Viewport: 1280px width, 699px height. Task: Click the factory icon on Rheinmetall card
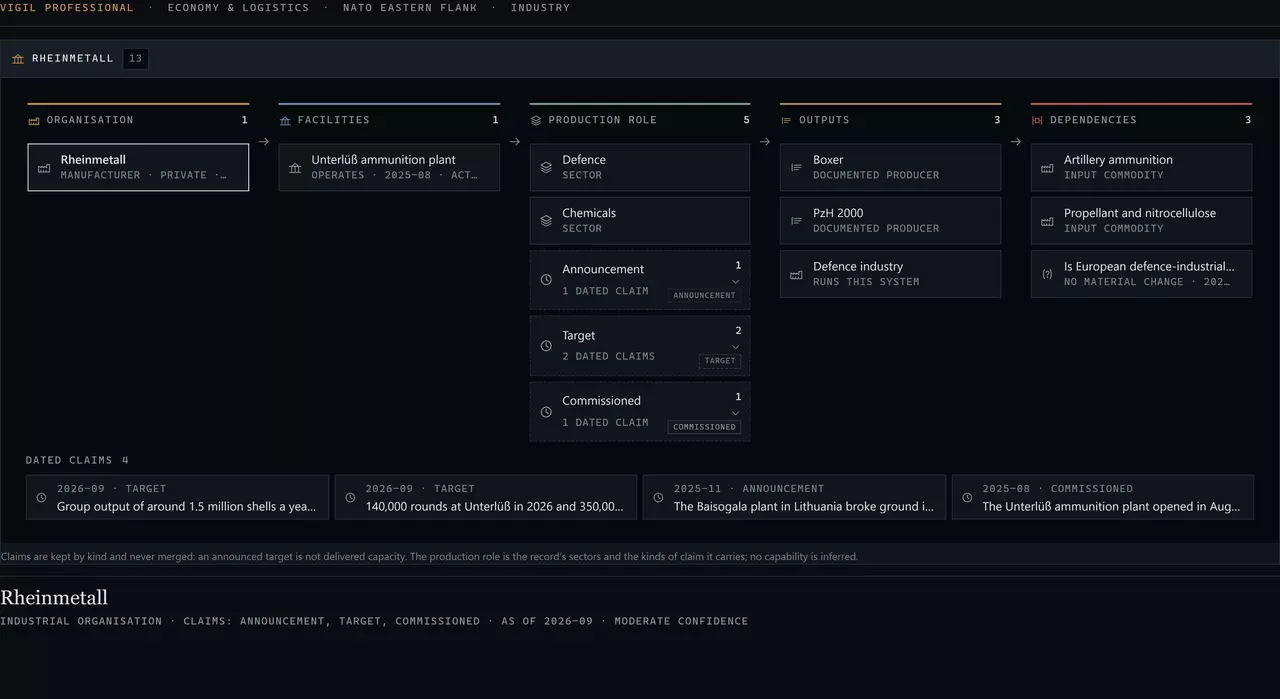click(44, 168)
